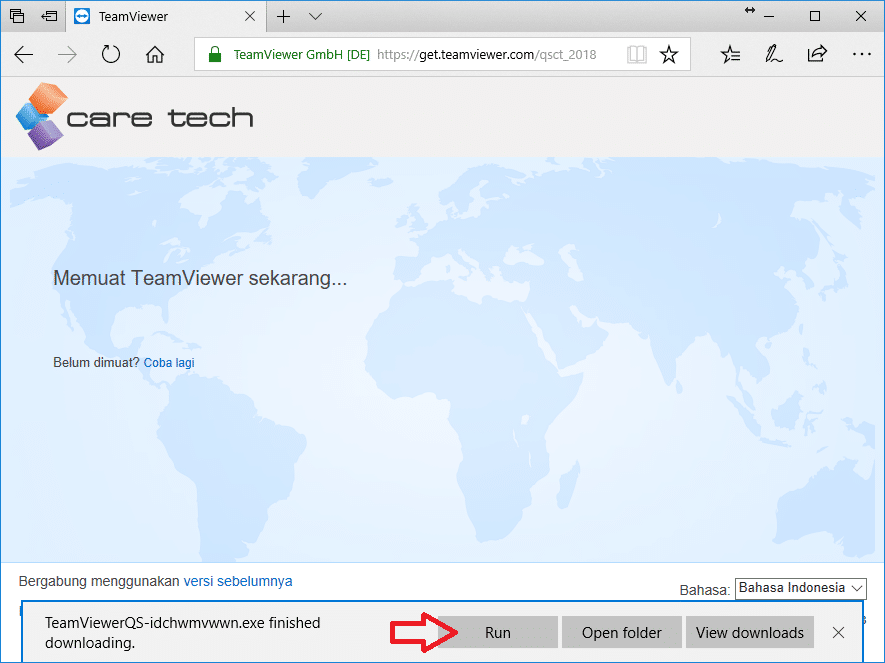Dismiss the download notification bar
The width and height of the screenshot is (885, 663).
pyautogui.click(x=838, y=633)
